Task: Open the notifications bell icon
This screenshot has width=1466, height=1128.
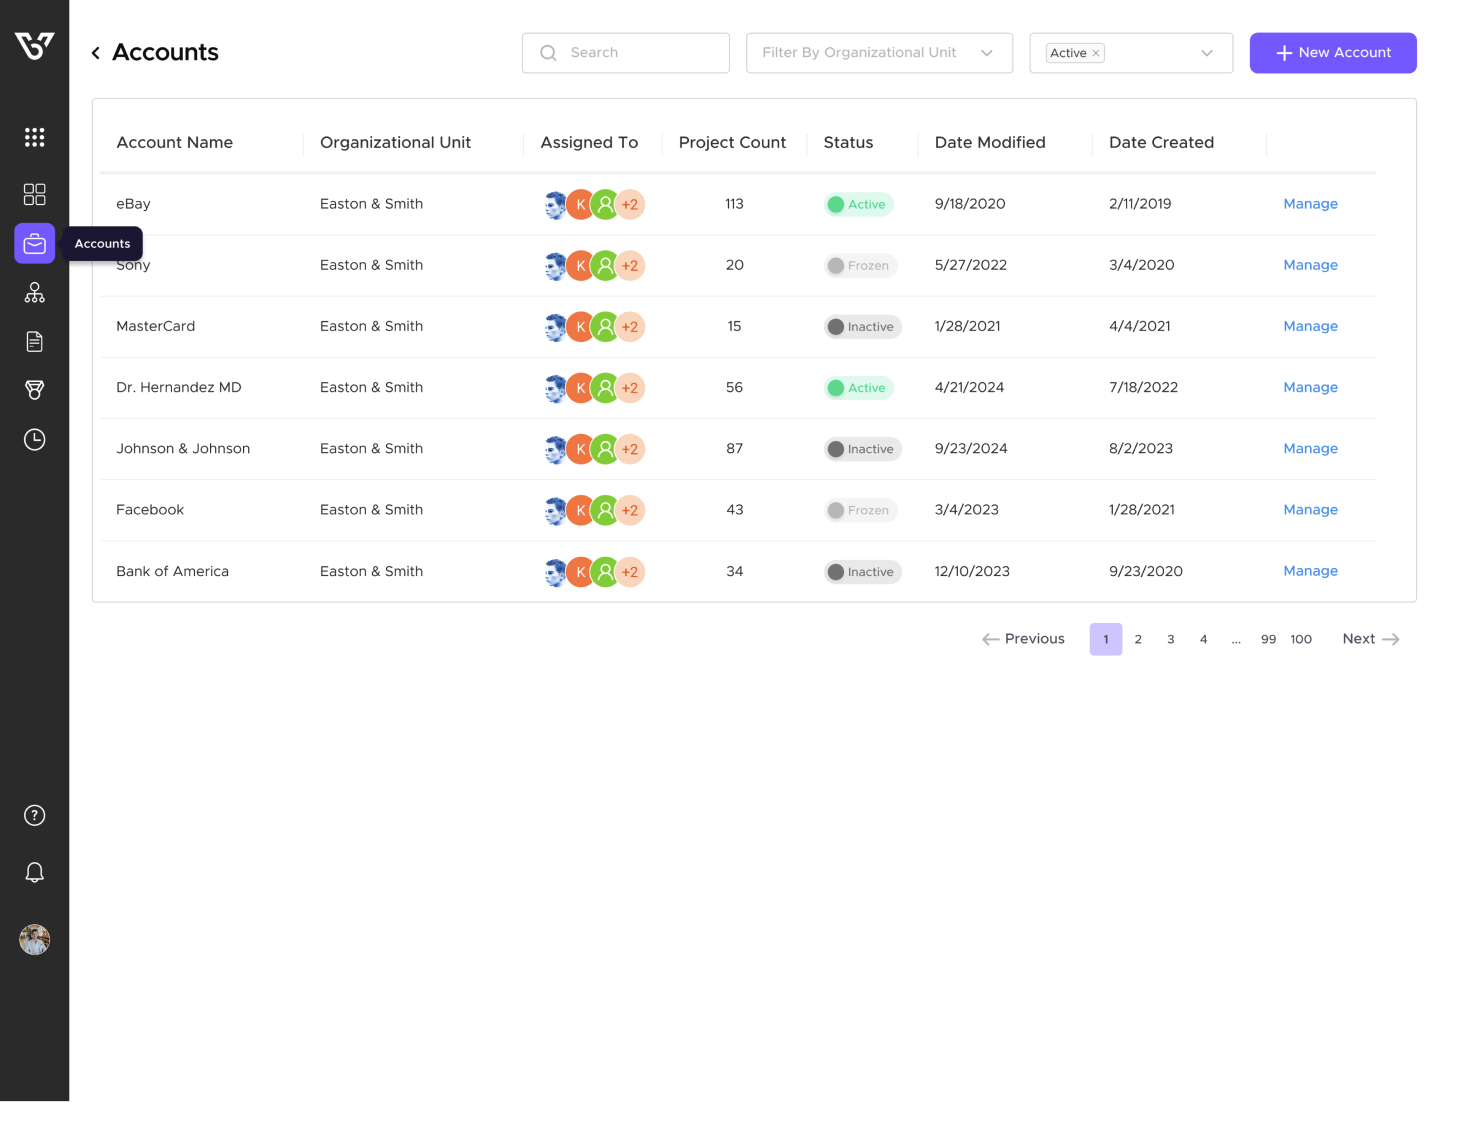Action: point(34,873)
